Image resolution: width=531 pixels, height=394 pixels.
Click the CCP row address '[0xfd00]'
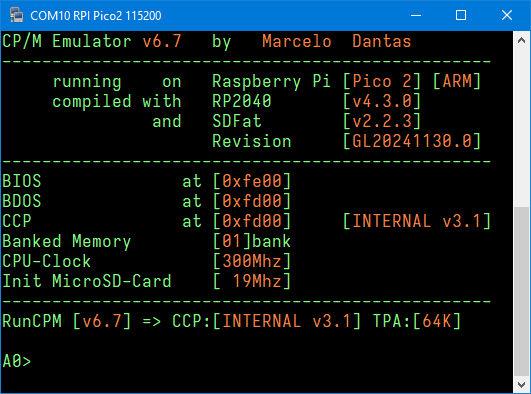coord(252,221)
